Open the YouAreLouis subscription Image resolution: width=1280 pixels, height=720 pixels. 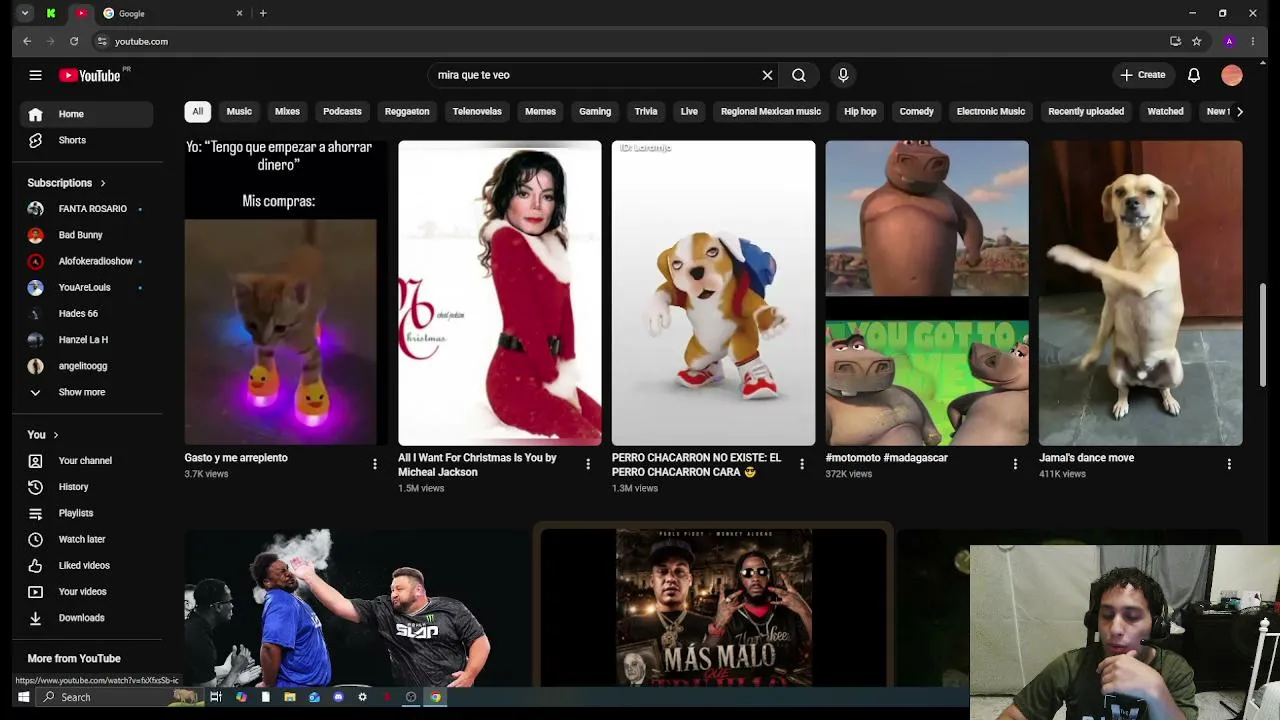pos(87,287)
